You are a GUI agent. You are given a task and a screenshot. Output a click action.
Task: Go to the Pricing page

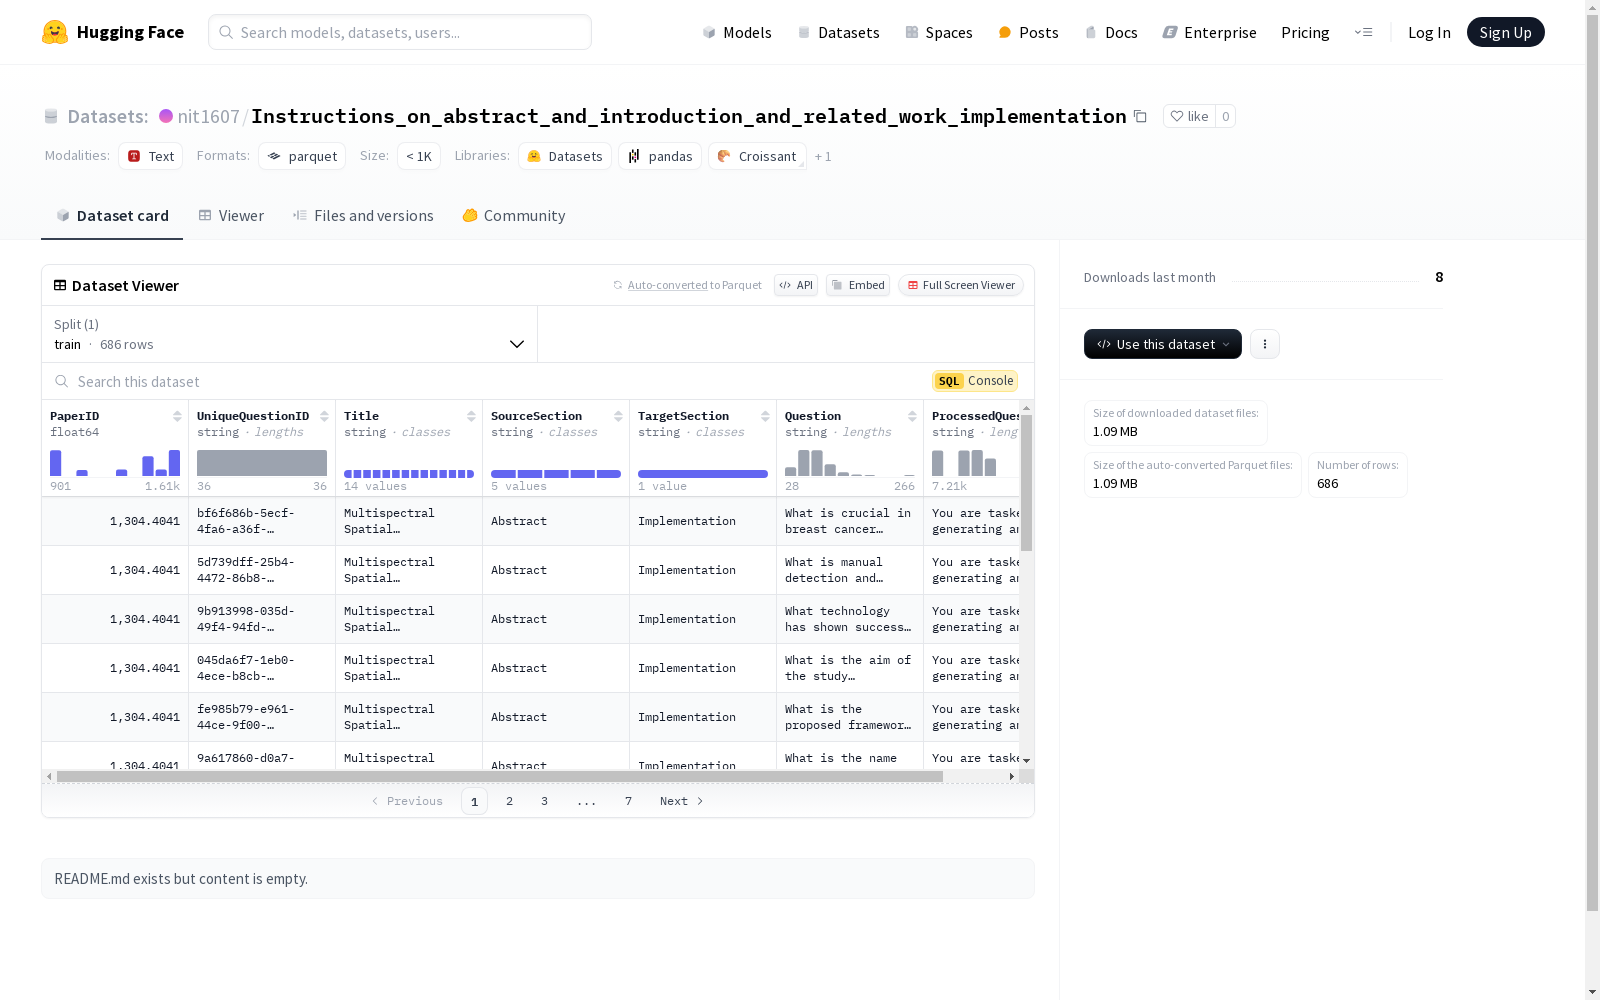pyautogui.click(x=1305, y=32)
